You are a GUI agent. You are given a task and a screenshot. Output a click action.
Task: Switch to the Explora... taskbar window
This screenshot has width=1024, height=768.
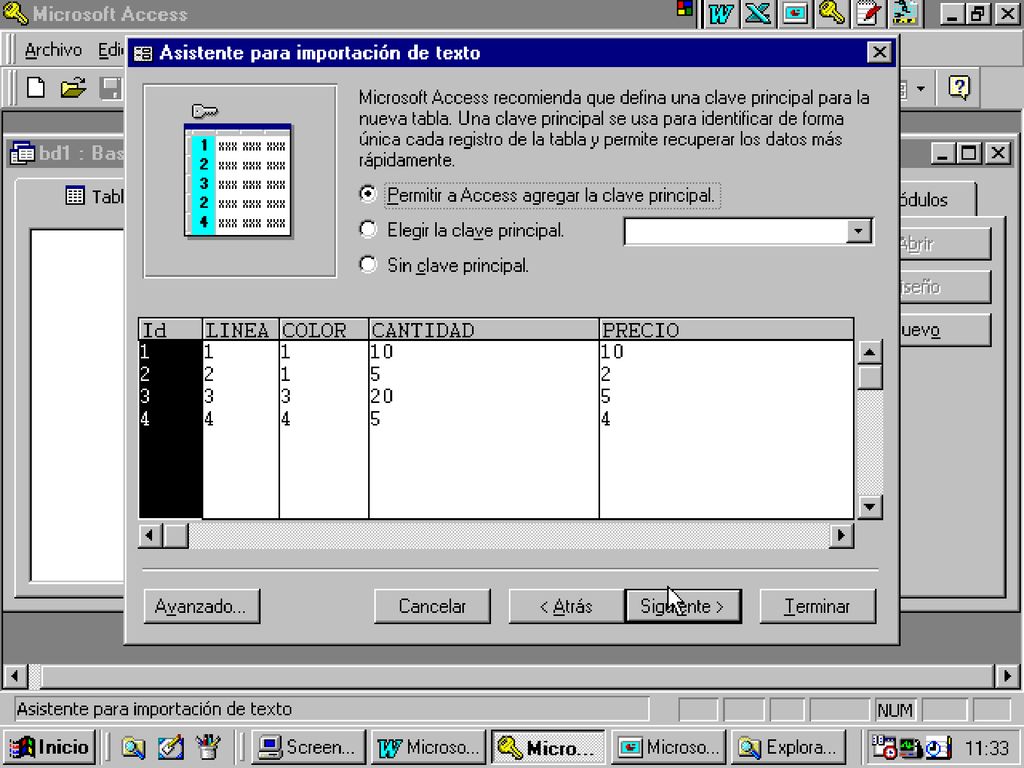[x=788, y=747]
